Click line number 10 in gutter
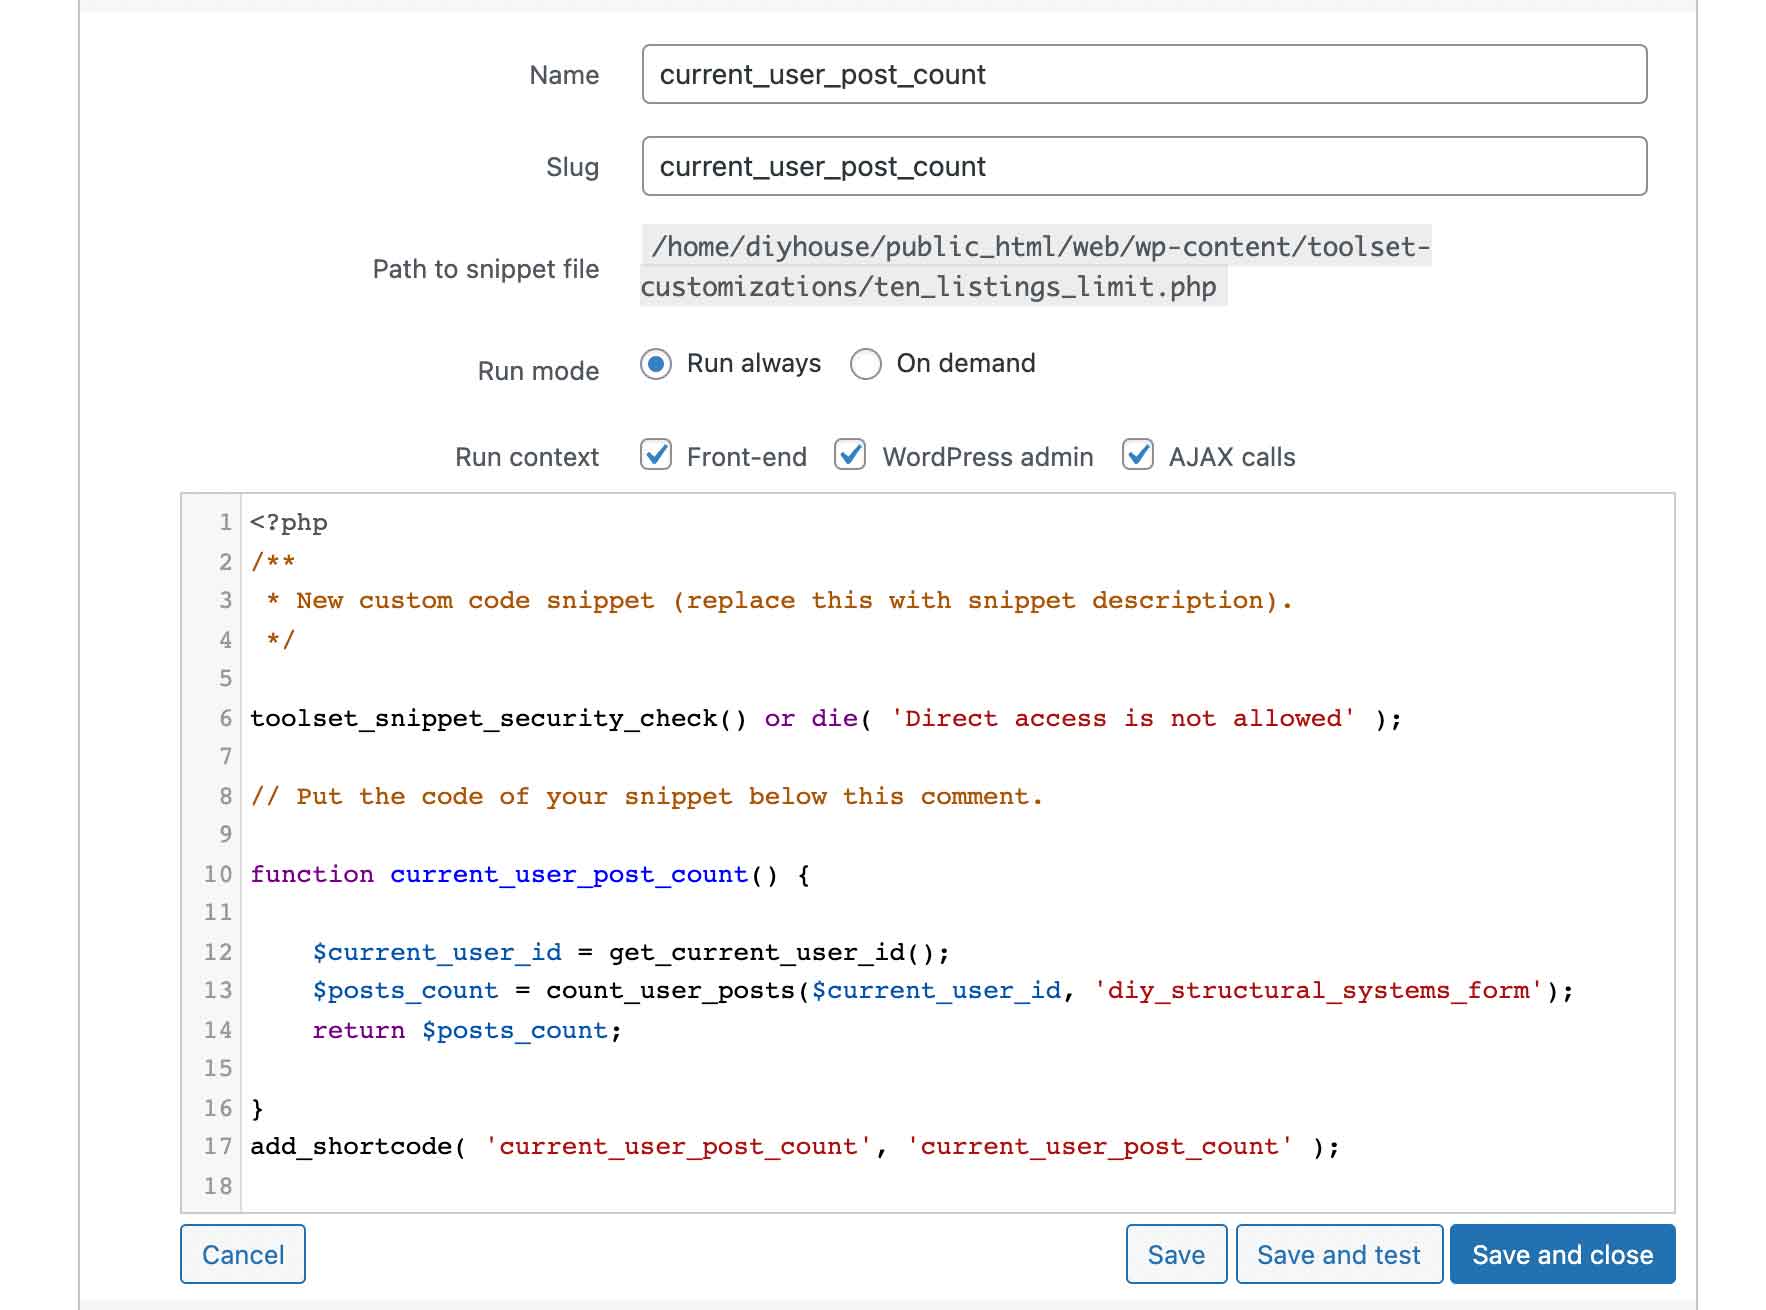Viewport: 1766px width, 1310px height. point(218,874)
